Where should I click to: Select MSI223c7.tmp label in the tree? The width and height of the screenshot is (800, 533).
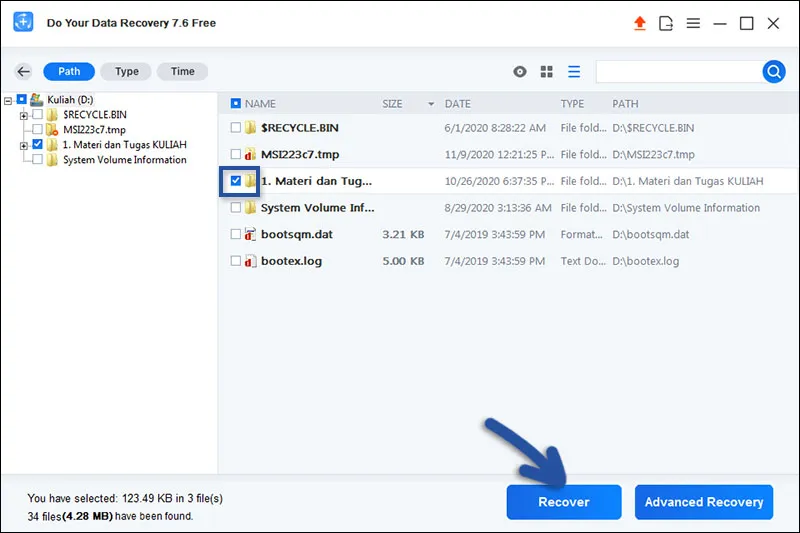click(94, 130)
